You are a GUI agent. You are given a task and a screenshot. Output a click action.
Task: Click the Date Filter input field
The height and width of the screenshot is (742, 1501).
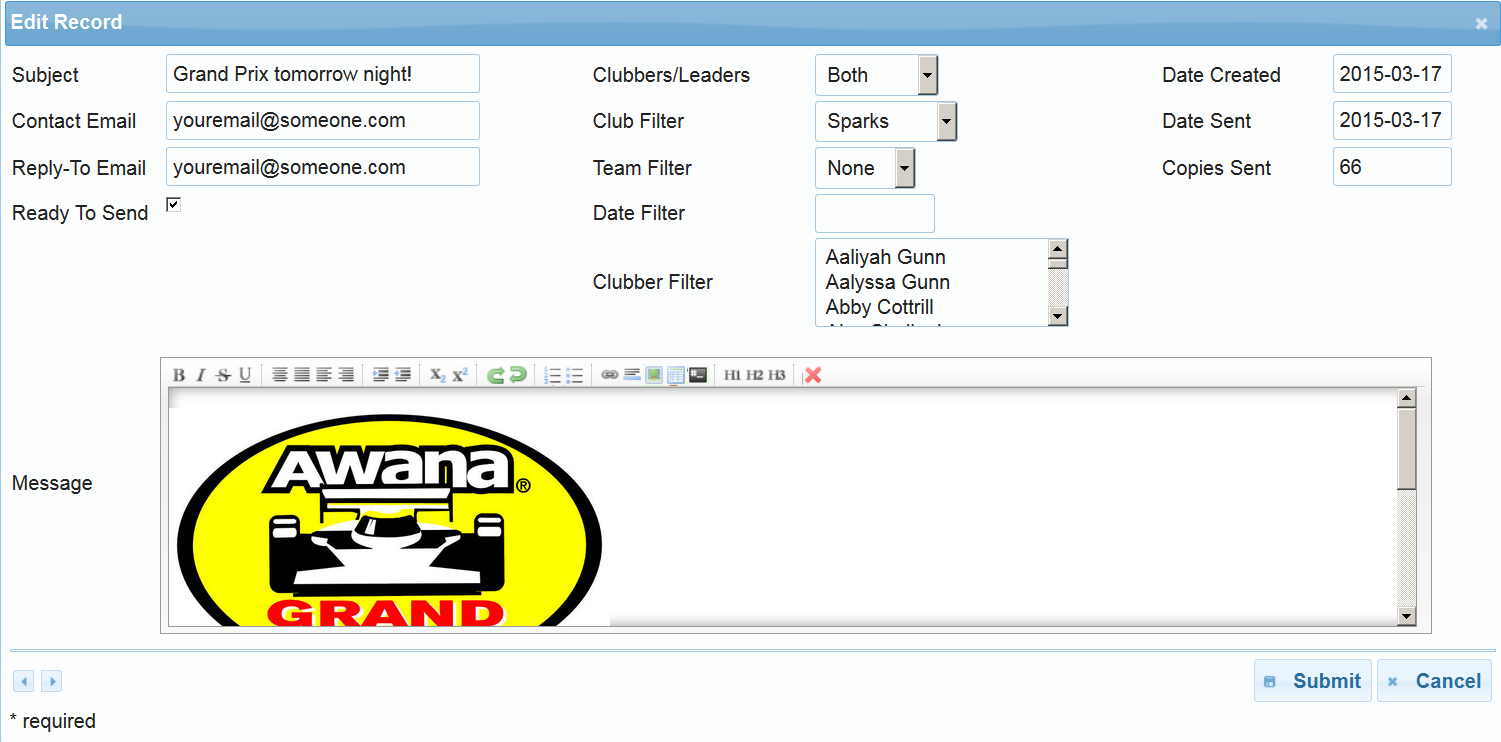tap(874, 214)
